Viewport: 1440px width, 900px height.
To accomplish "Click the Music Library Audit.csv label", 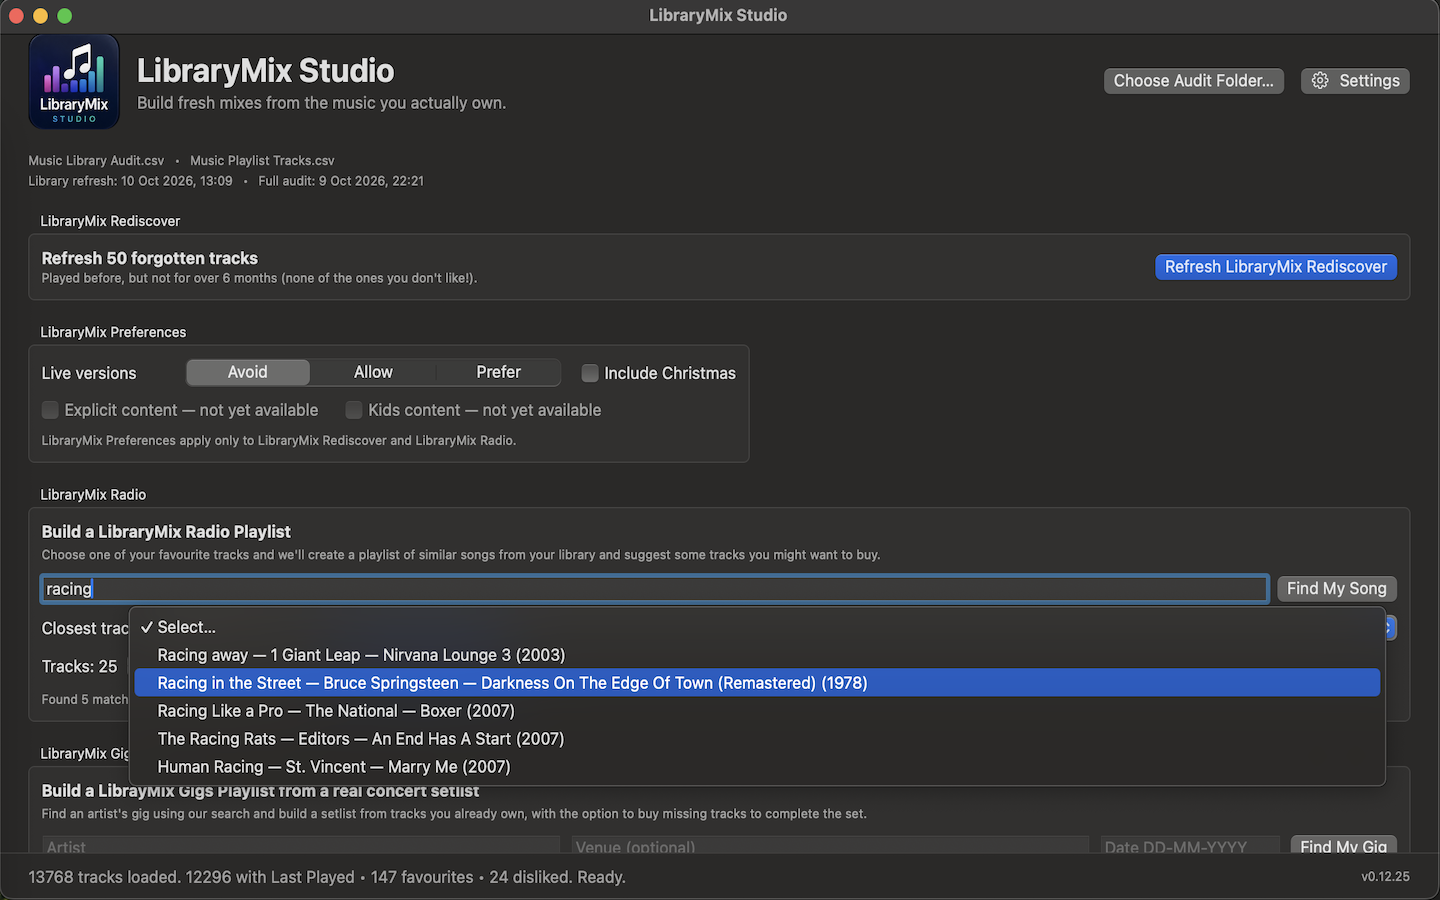I will tap(96, 160).
